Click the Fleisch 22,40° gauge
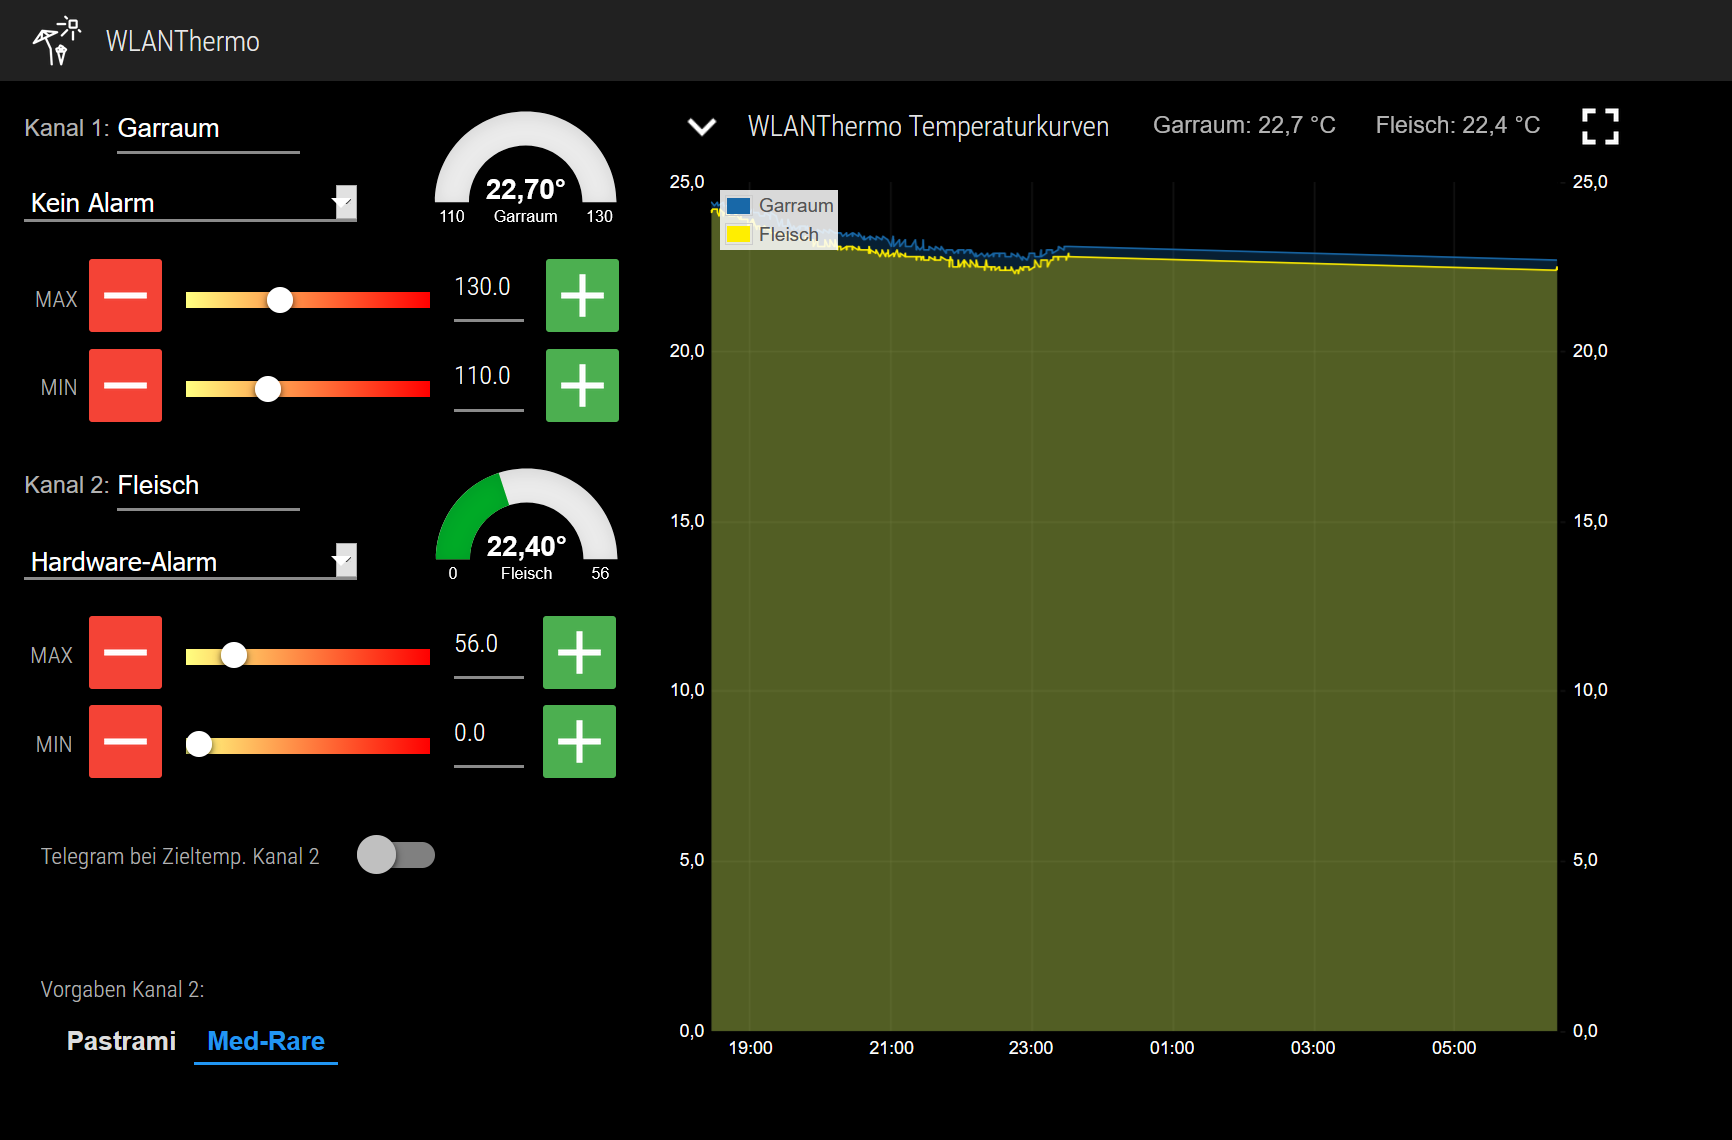The image size is (1732, 1140). click(526, 525)
